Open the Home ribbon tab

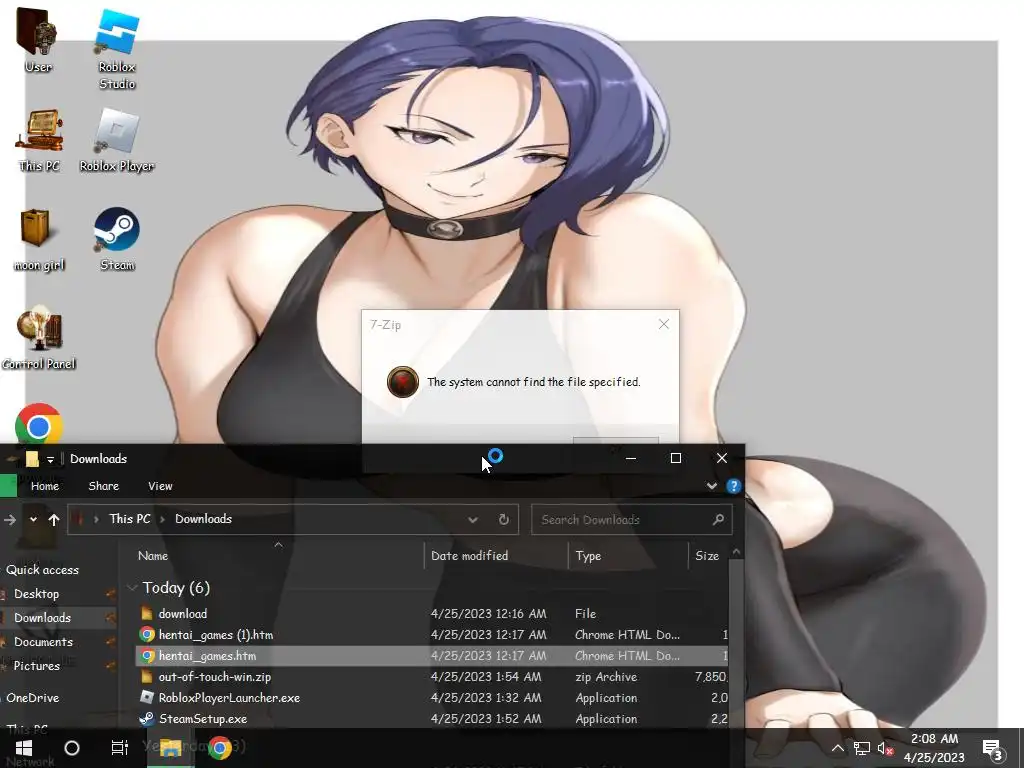click(44, 486)
